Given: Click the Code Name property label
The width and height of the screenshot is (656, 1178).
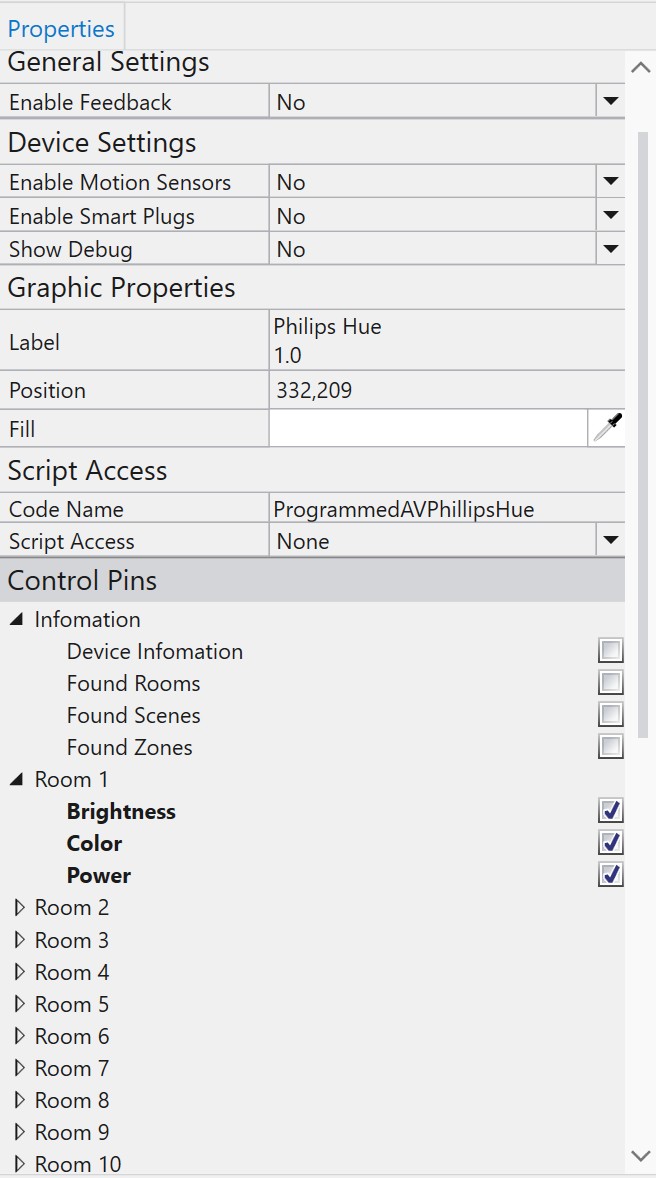Looking at the screenshot, I should 66,509.
